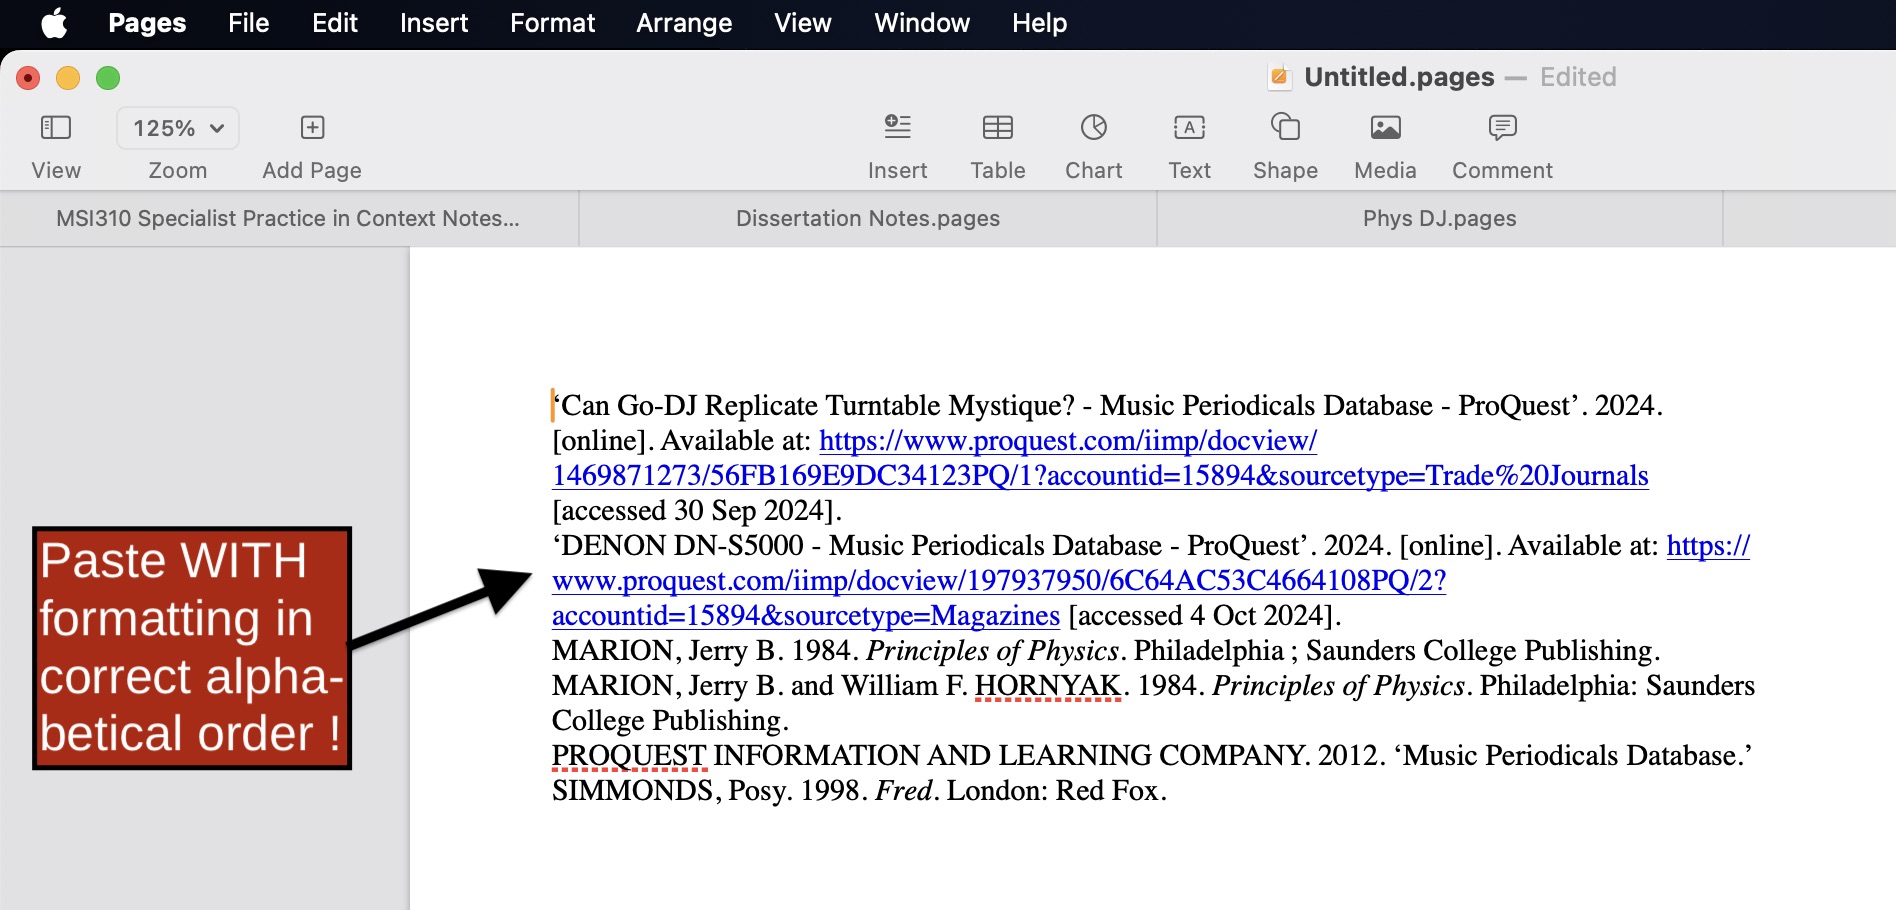This screenshot has width=1896, height=910.
Task: Open the Window menu
Action: tap(922, 23)
